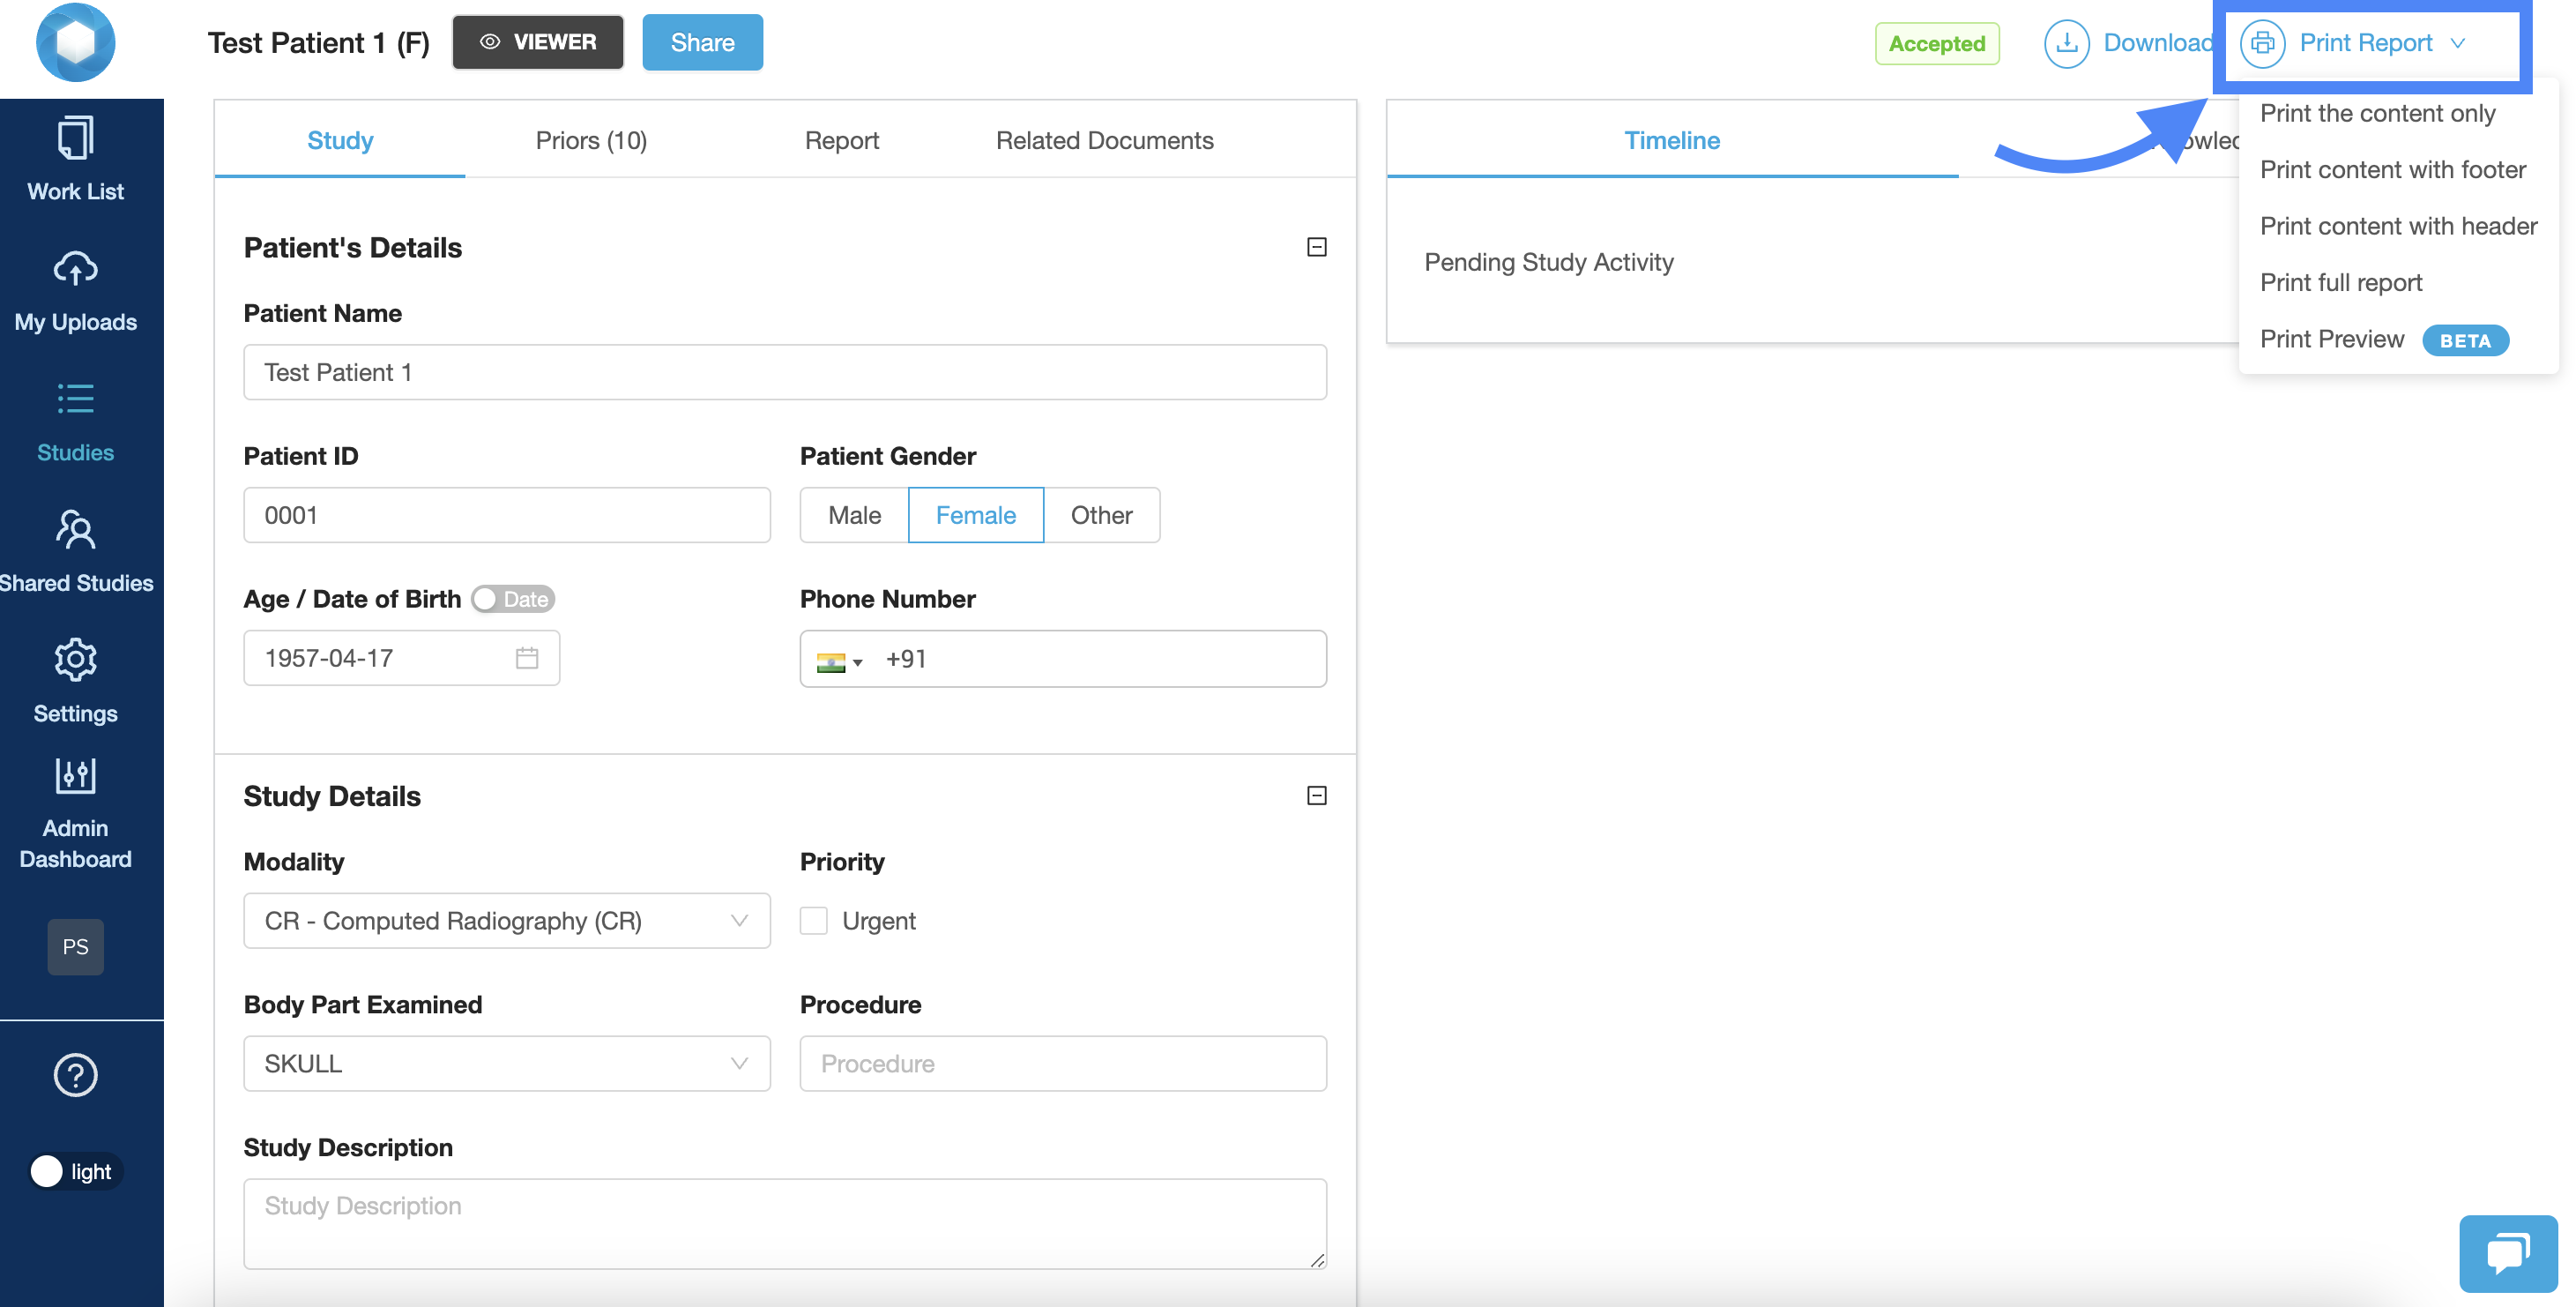Open the chat widget icon
This screenshot has height=1307, width=2576.
2507,1252
